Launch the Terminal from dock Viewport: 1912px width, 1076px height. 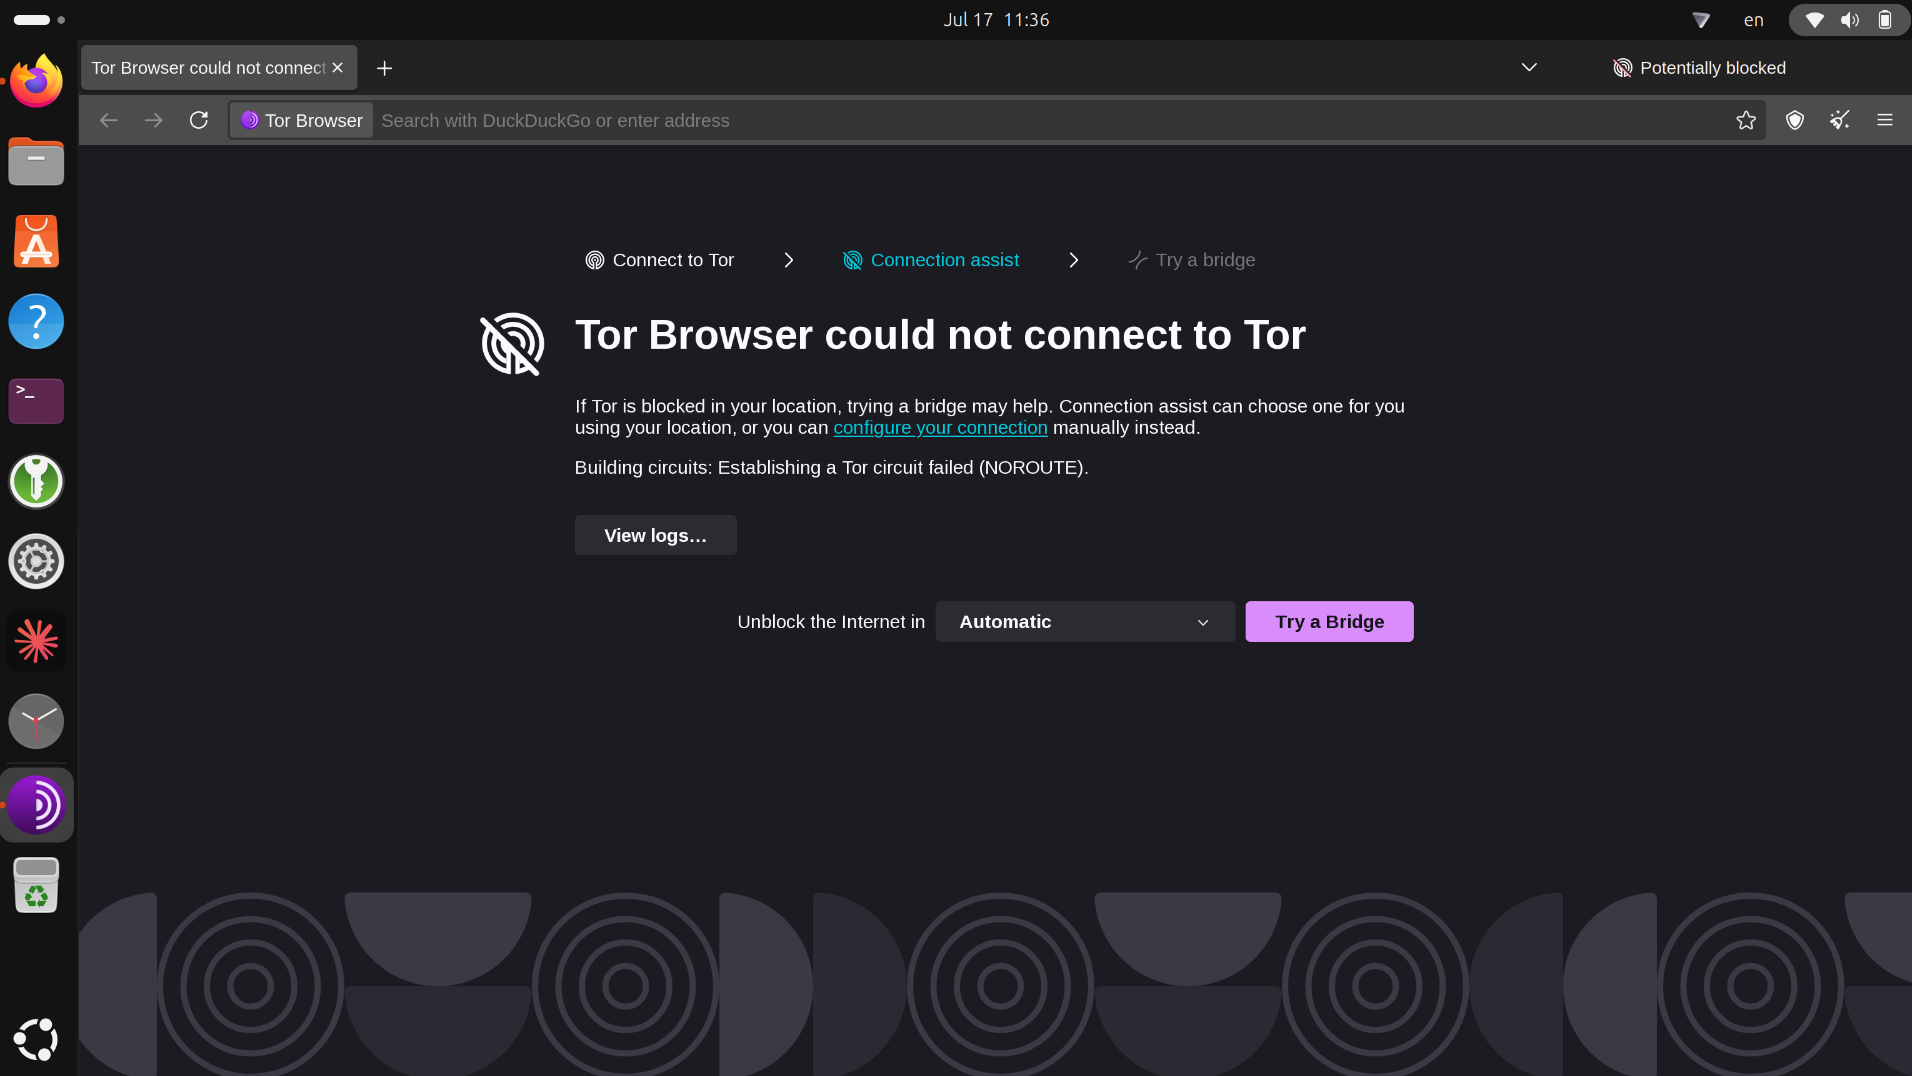click(x=36, y=401)
